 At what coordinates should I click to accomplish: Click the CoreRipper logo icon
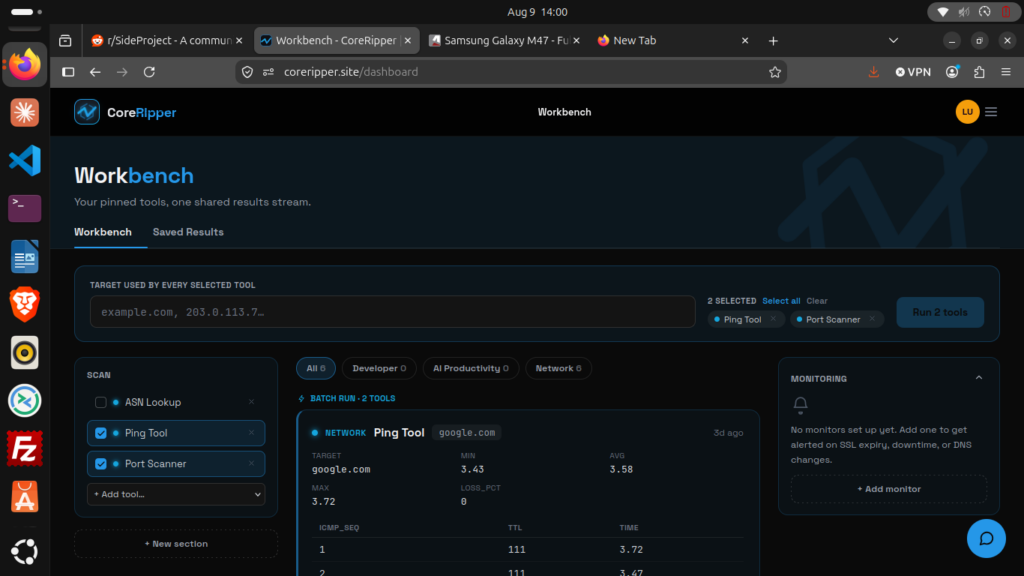click(87, 112)
